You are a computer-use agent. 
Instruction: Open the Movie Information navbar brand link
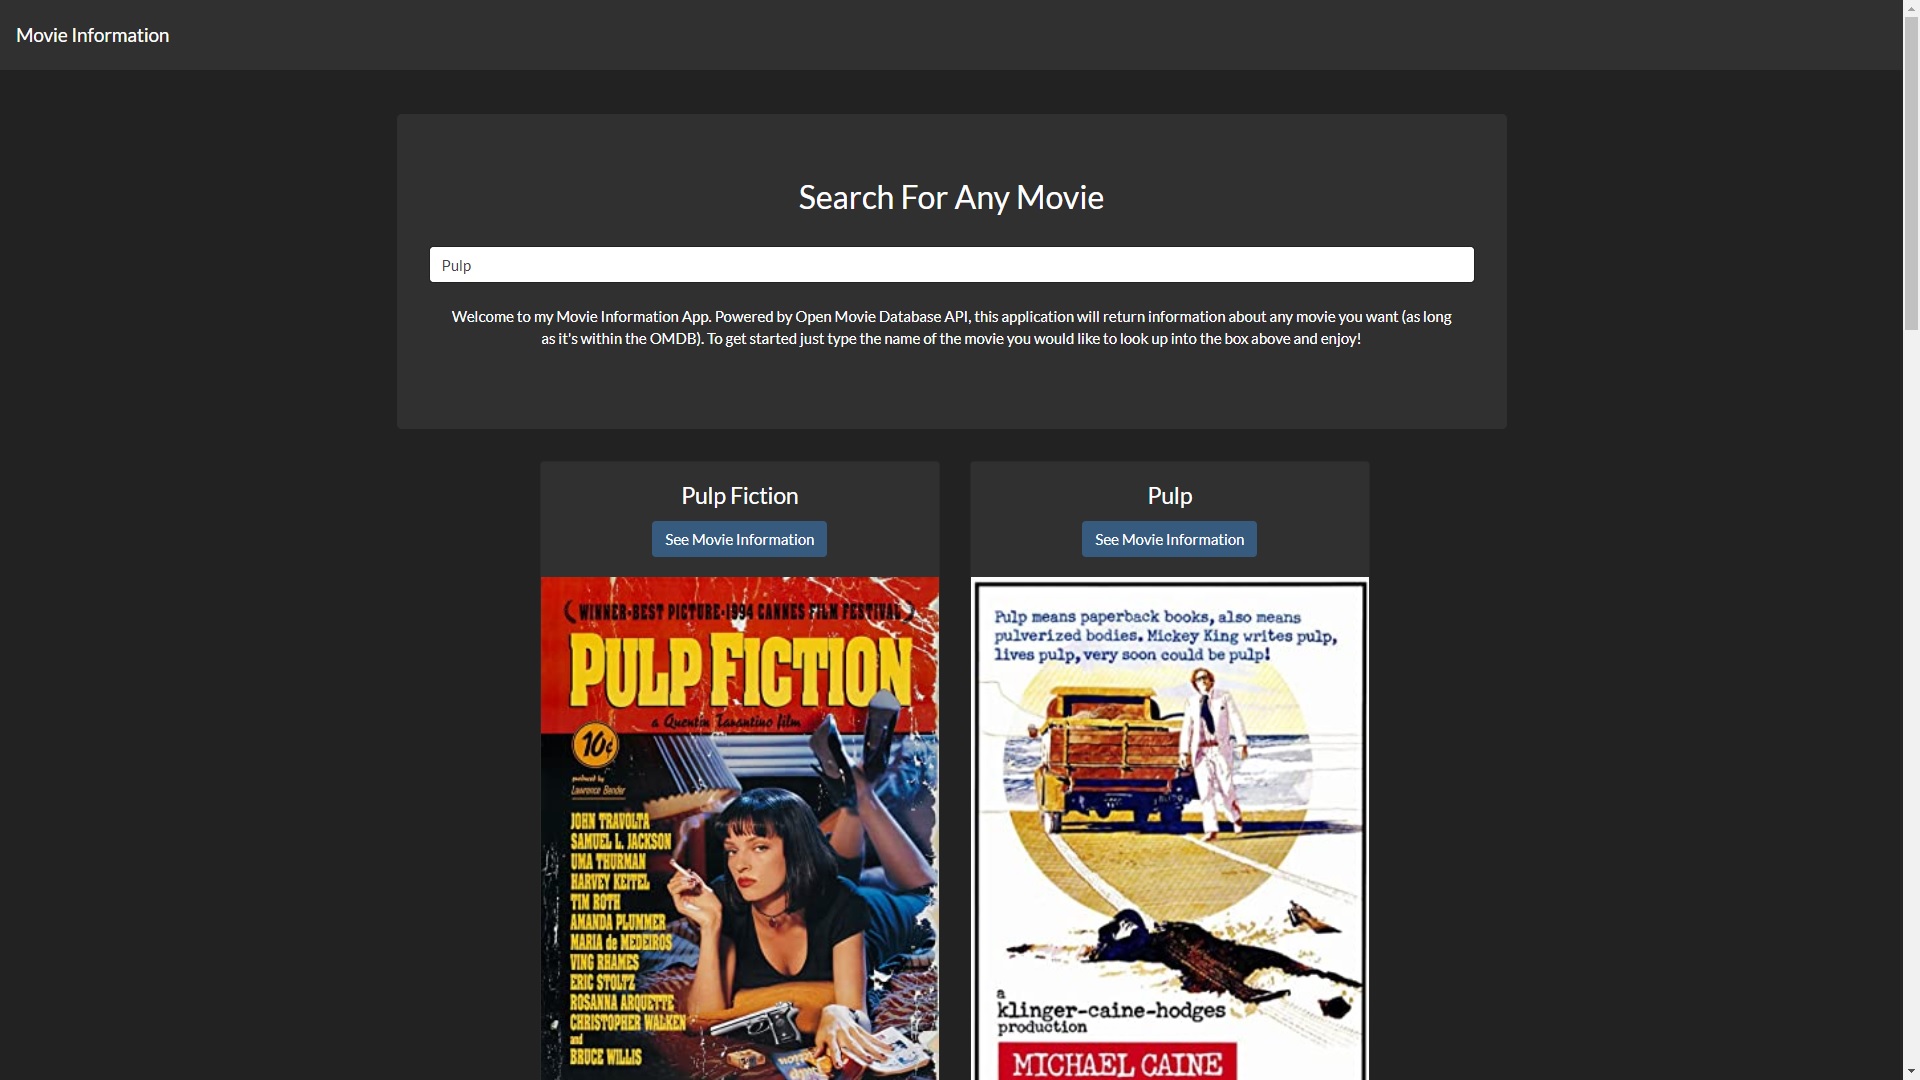(x=92, y=35)
